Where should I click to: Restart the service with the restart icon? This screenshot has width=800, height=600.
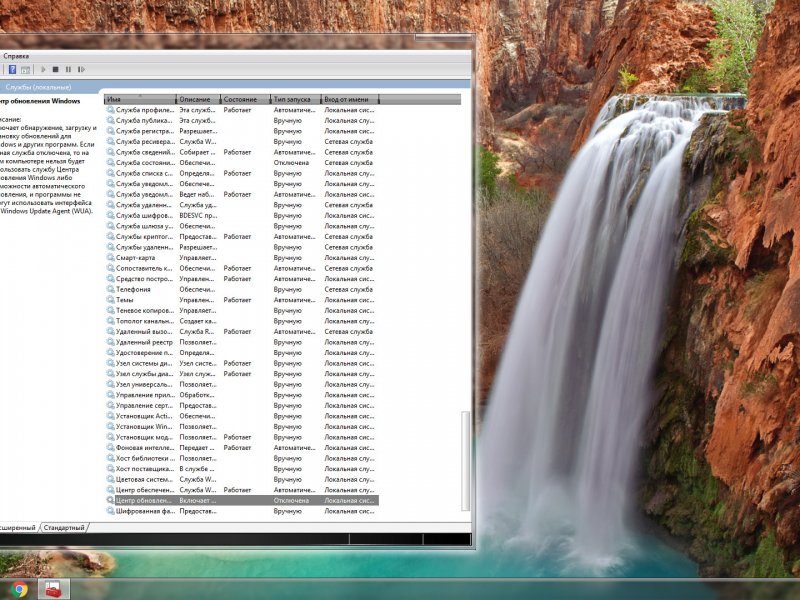point(81,69)
